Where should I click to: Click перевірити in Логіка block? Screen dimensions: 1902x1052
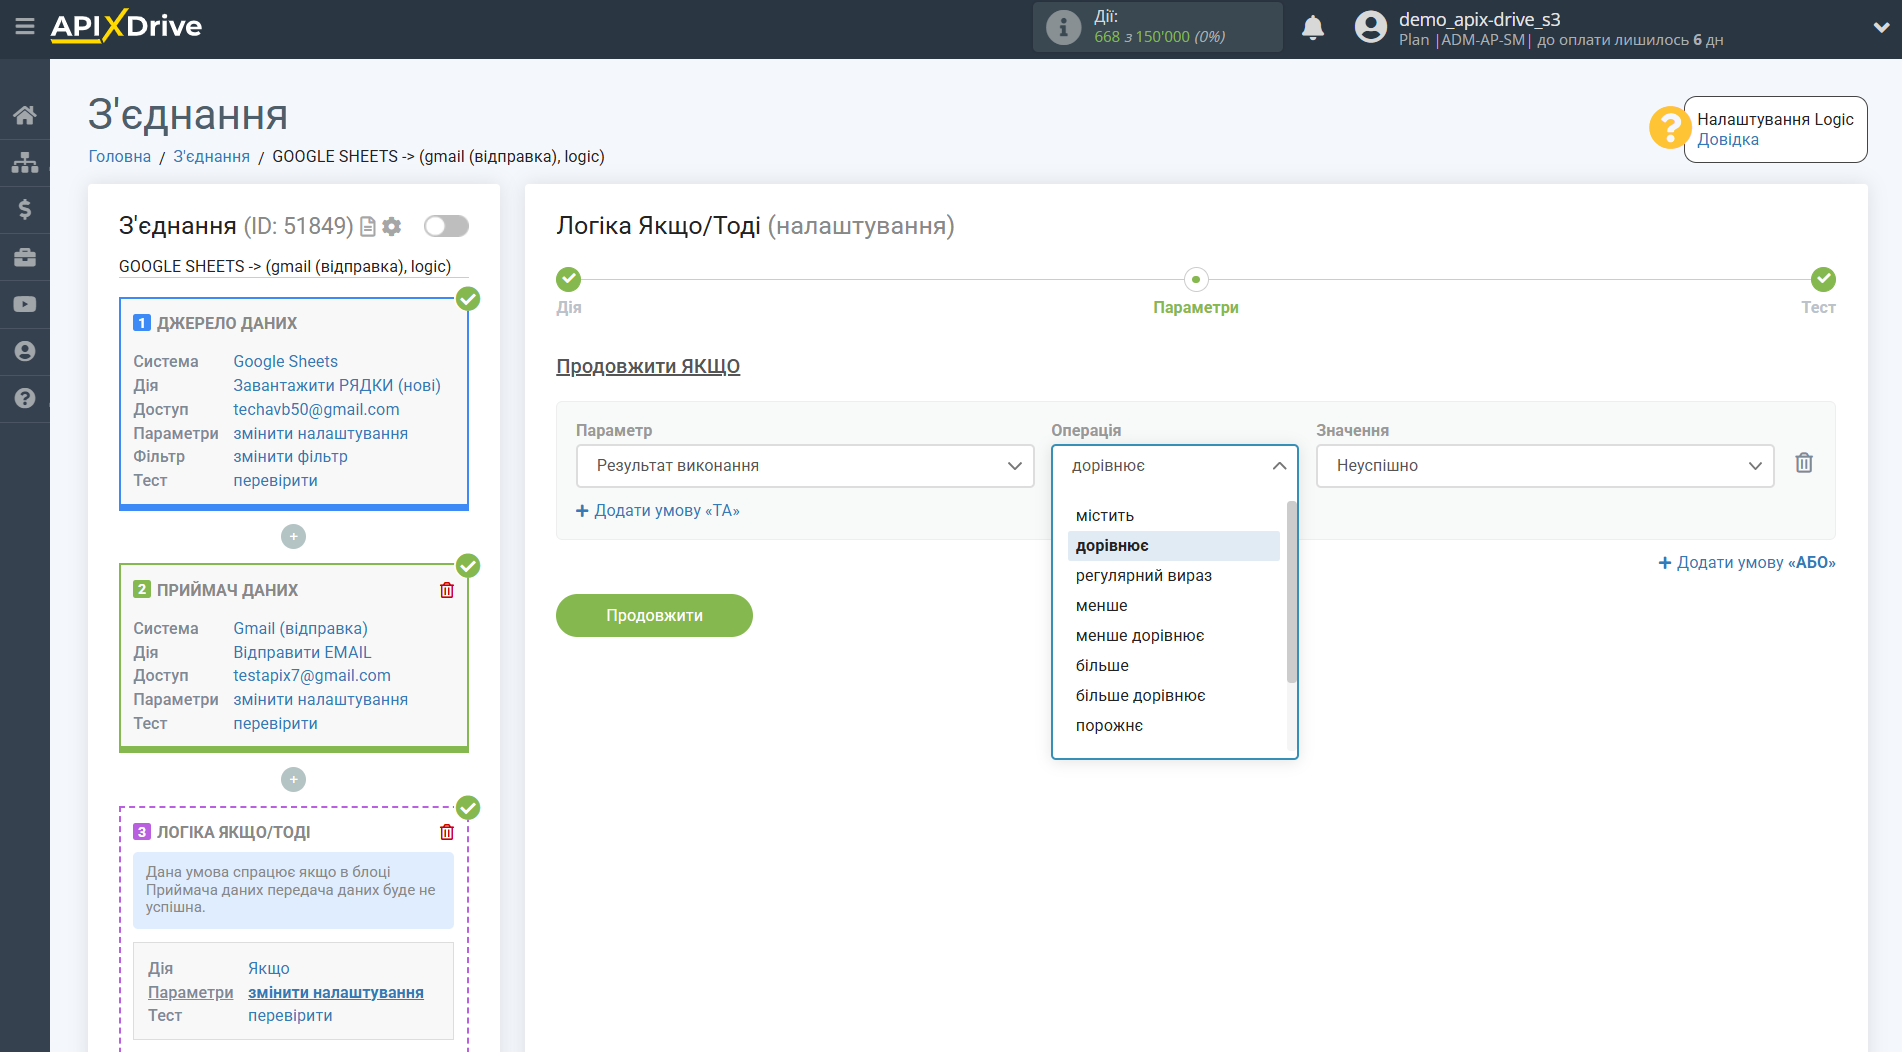290,1016
